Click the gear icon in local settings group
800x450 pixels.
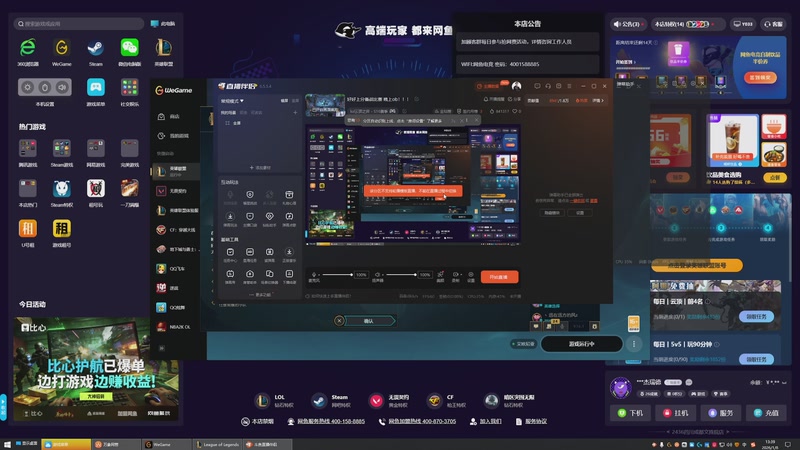pos(28,87)
